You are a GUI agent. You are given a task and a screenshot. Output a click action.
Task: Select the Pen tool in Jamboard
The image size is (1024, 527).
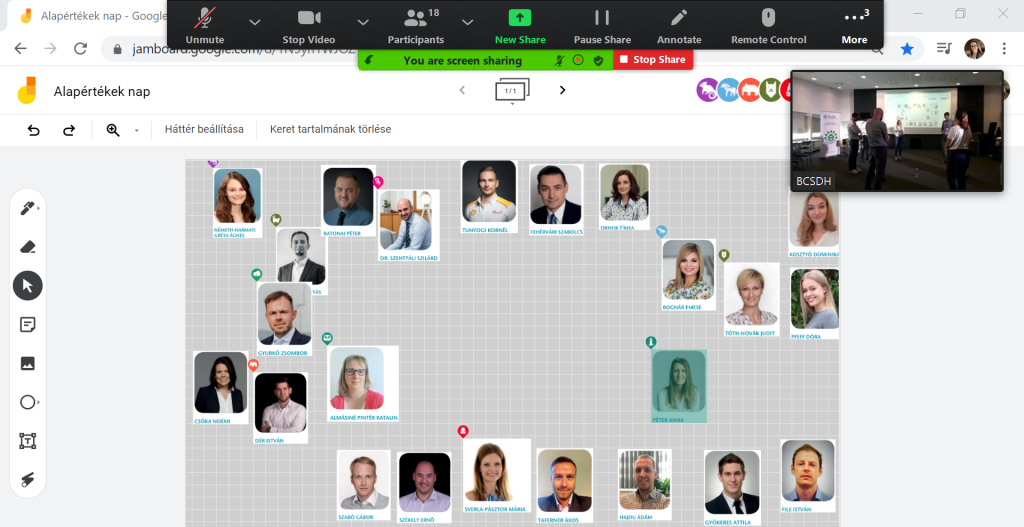tap(27, 208)
